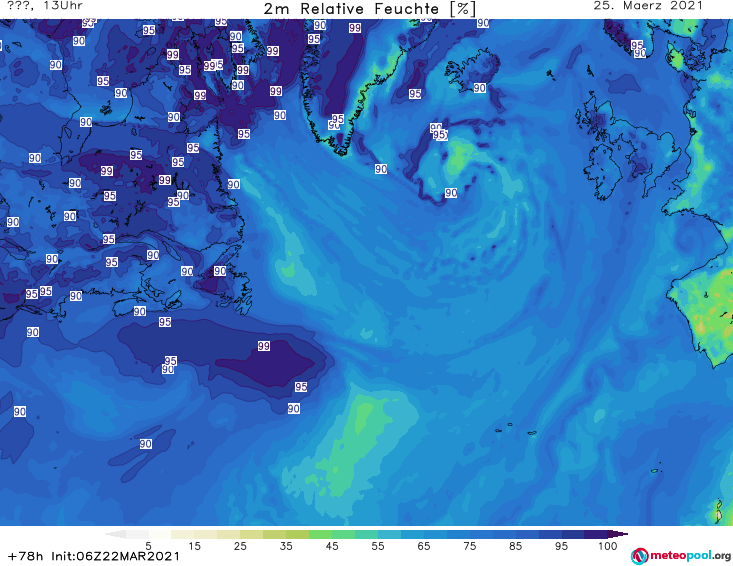Pick the dark purple legend swatch above 100
The height and width of the screenshot is (566, 733).
click(596, 534)
